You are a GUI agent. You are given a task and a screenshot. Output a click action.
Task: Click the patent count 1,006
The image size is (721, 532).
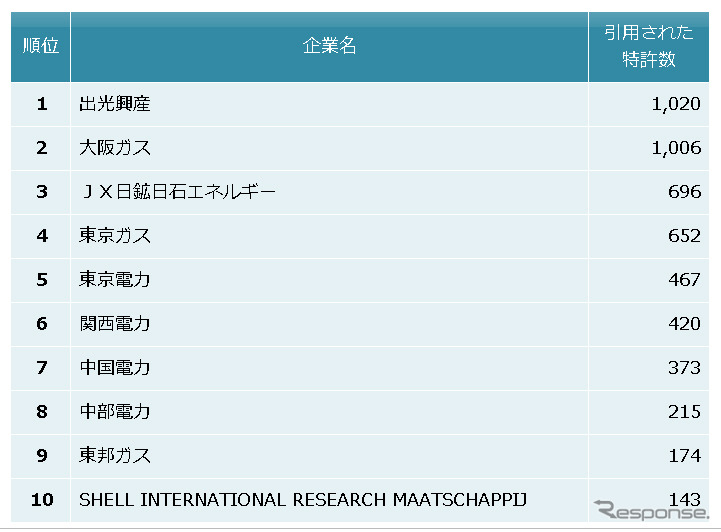point(676,148)
